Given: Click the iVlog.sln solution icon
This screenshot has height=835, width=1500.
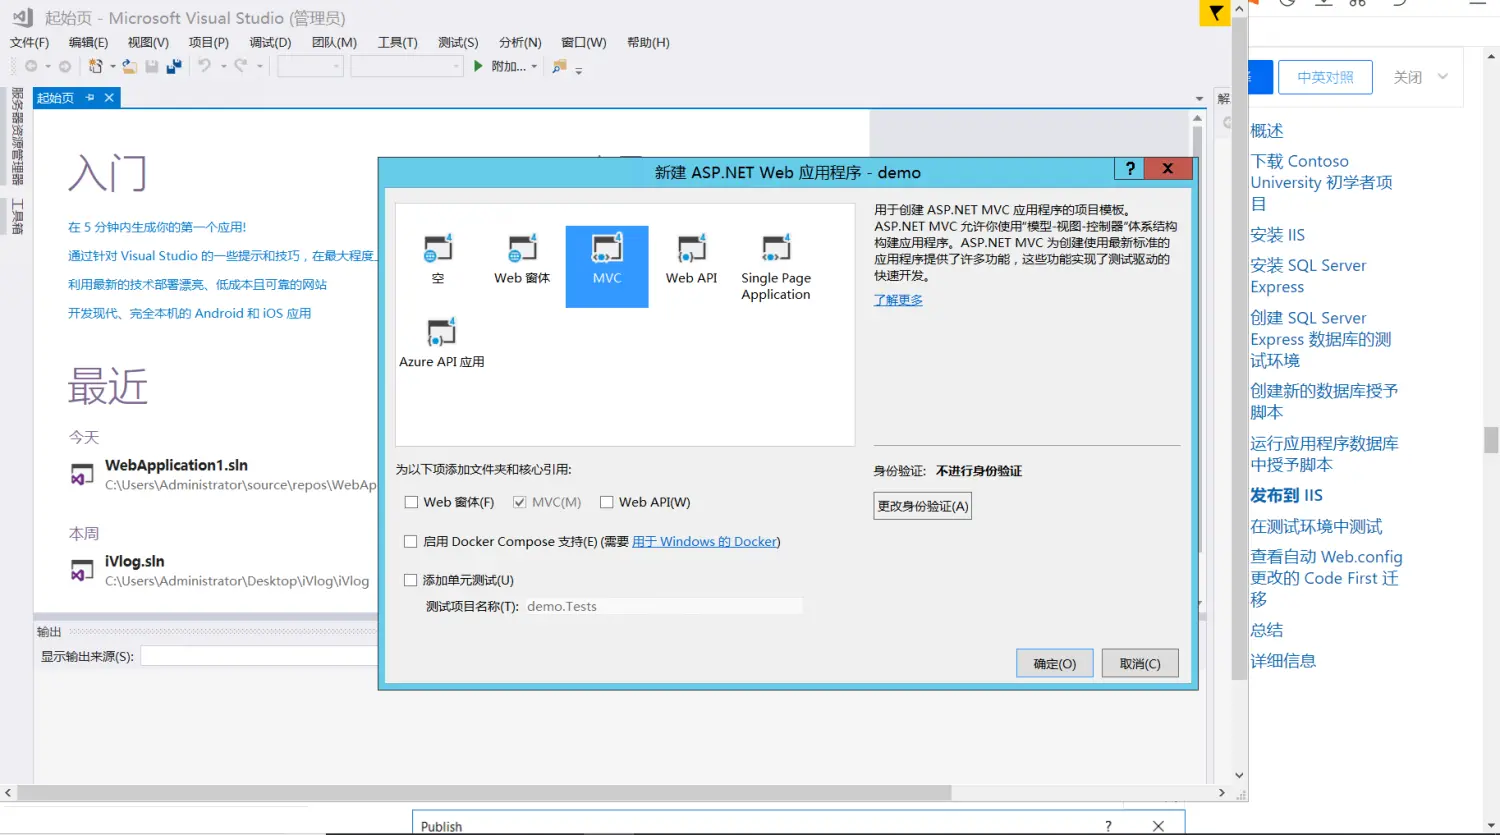Looking at the screenshot, I should 82,571.
